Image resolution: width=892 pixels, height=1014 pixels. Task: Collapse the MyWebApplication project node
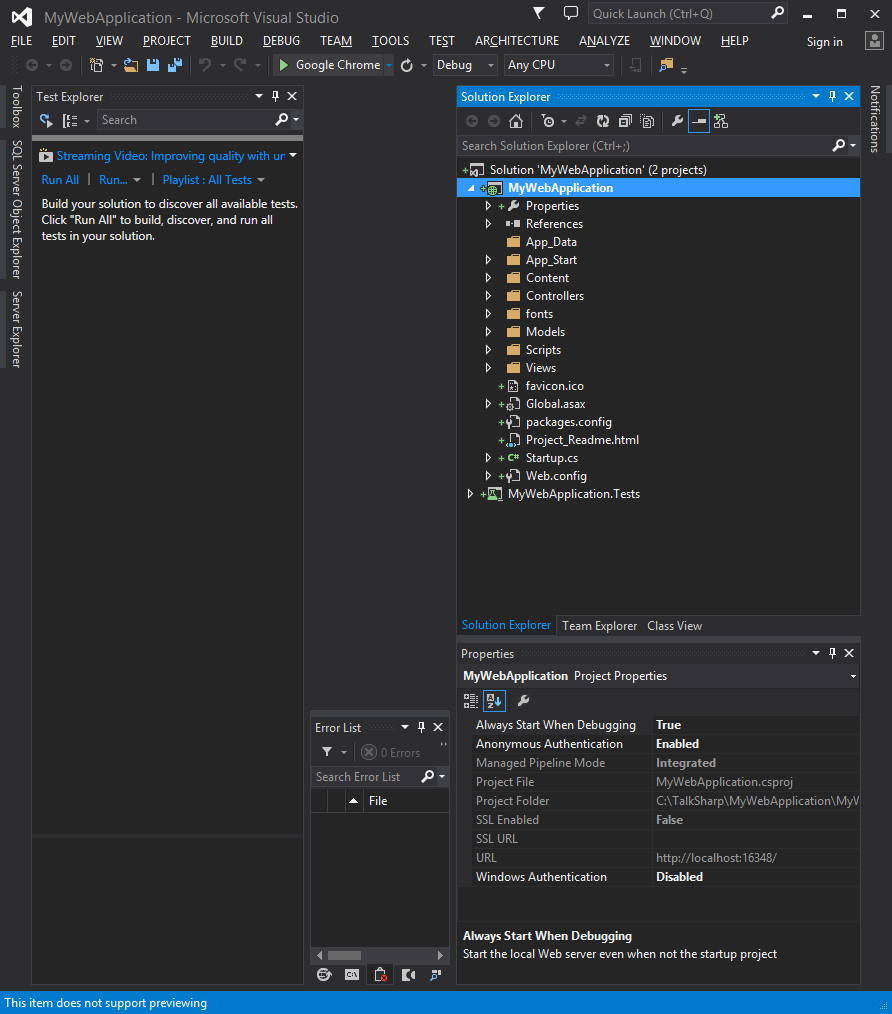tap(471, 188)
